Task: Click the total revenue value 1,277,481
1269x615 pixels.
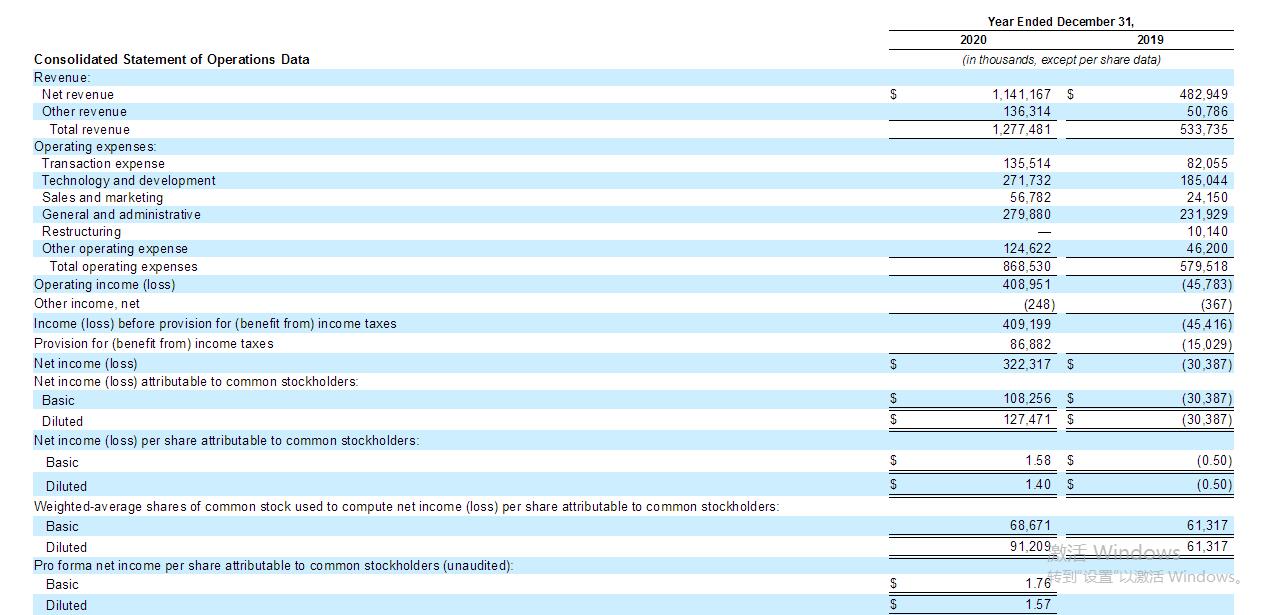Action: tap(1022, 130)
